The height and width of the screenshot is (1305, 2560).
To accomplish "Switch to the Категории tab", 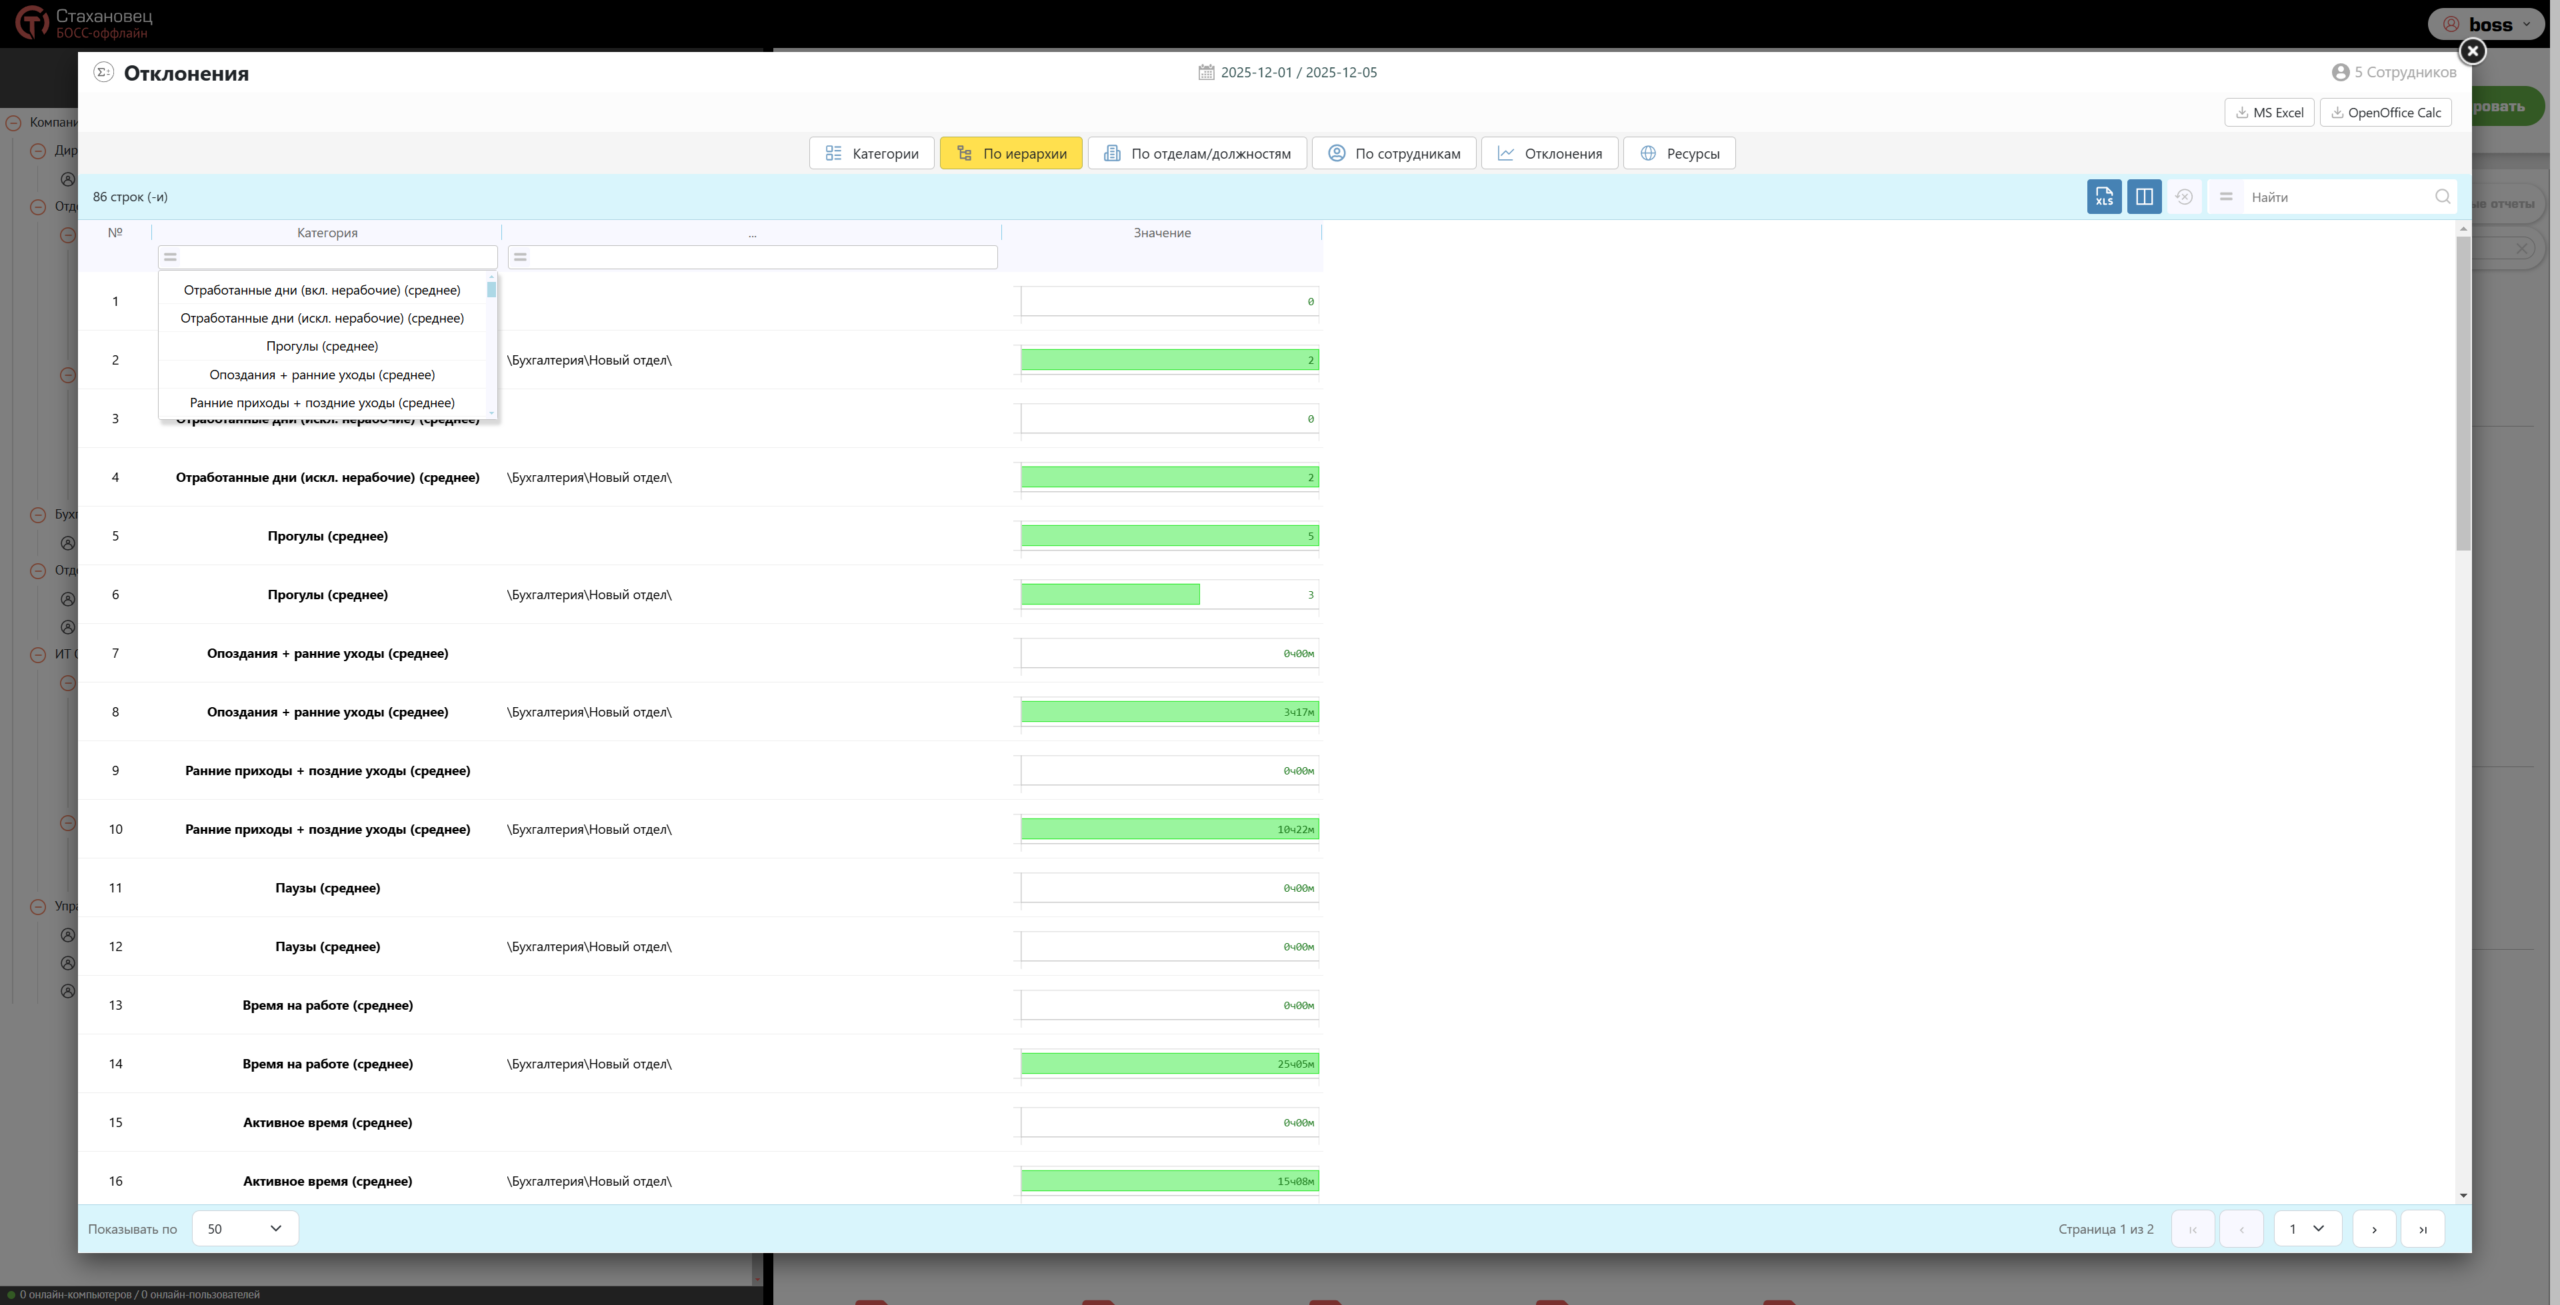I will tap(872, 153).
